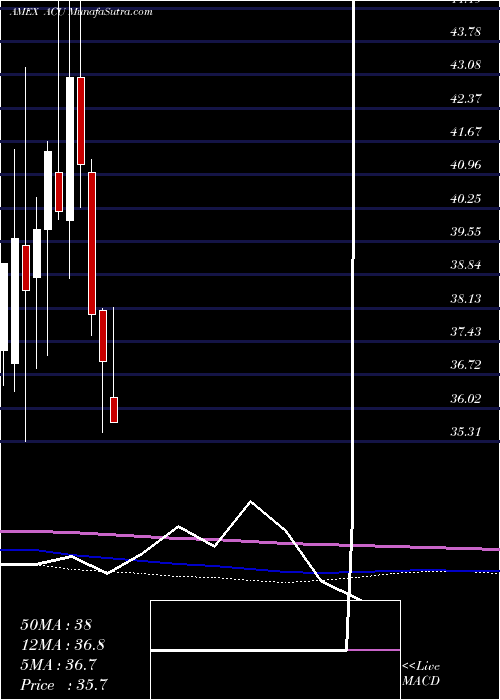Click the tall red candlestick body spanning 40.96 to 38.13
This screenshot has width=500, height=700.
click(92, 244)
